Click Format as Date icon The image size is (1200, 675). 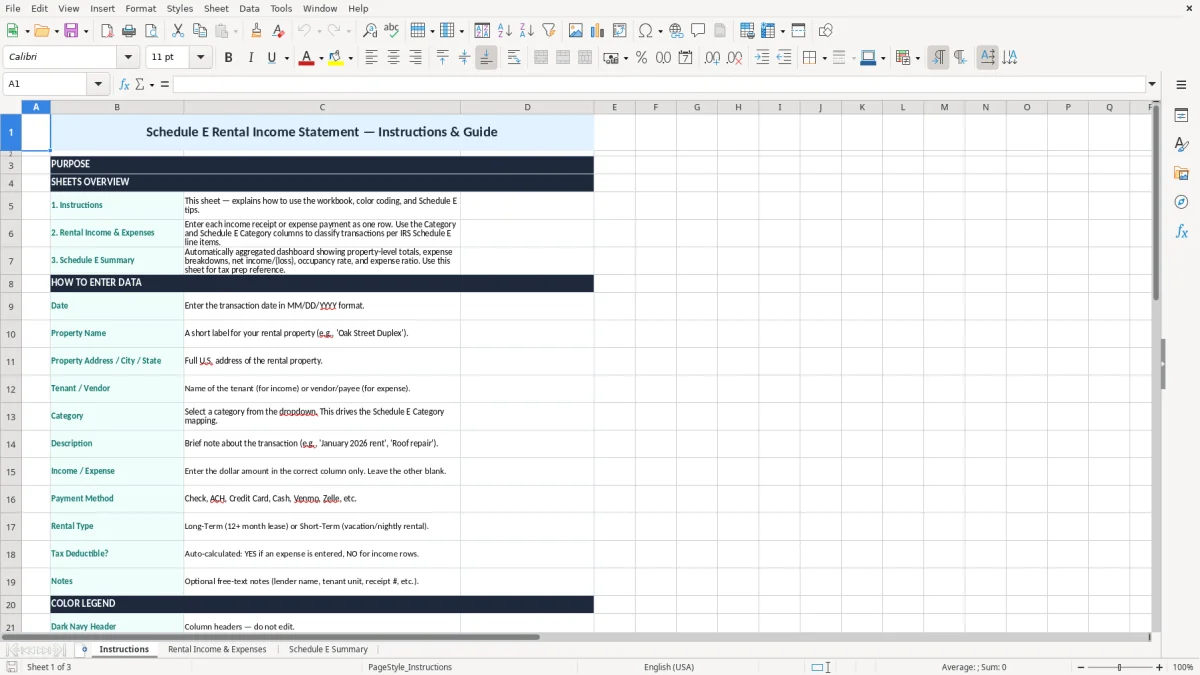[x=685, y=58]
